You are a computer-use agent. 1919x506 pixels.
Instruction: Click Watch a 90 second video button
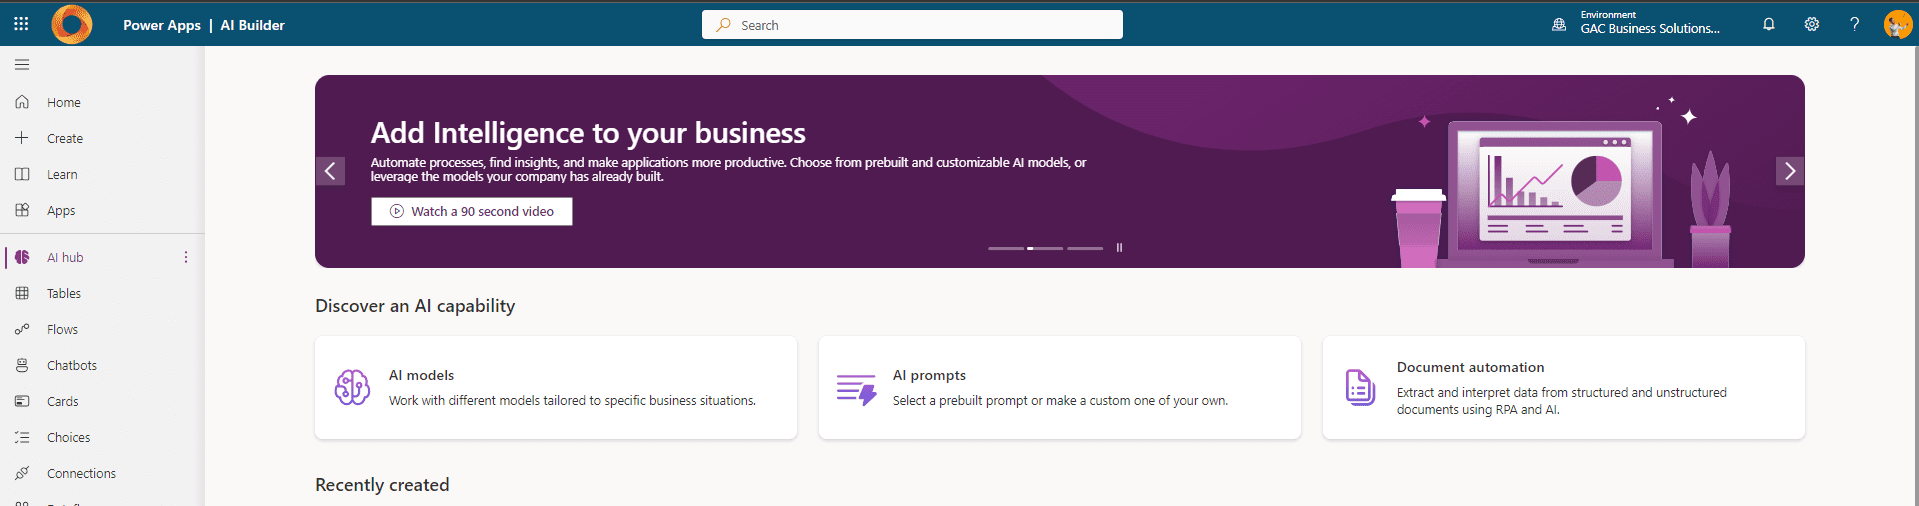tap(472, 211)
